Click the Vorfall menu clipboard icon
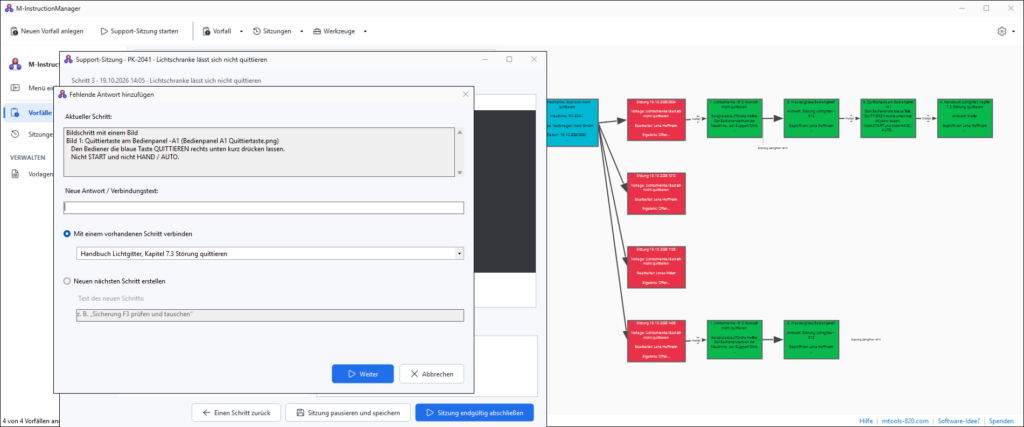Screen dimensions: 1024x427 (x=207, y=31)
